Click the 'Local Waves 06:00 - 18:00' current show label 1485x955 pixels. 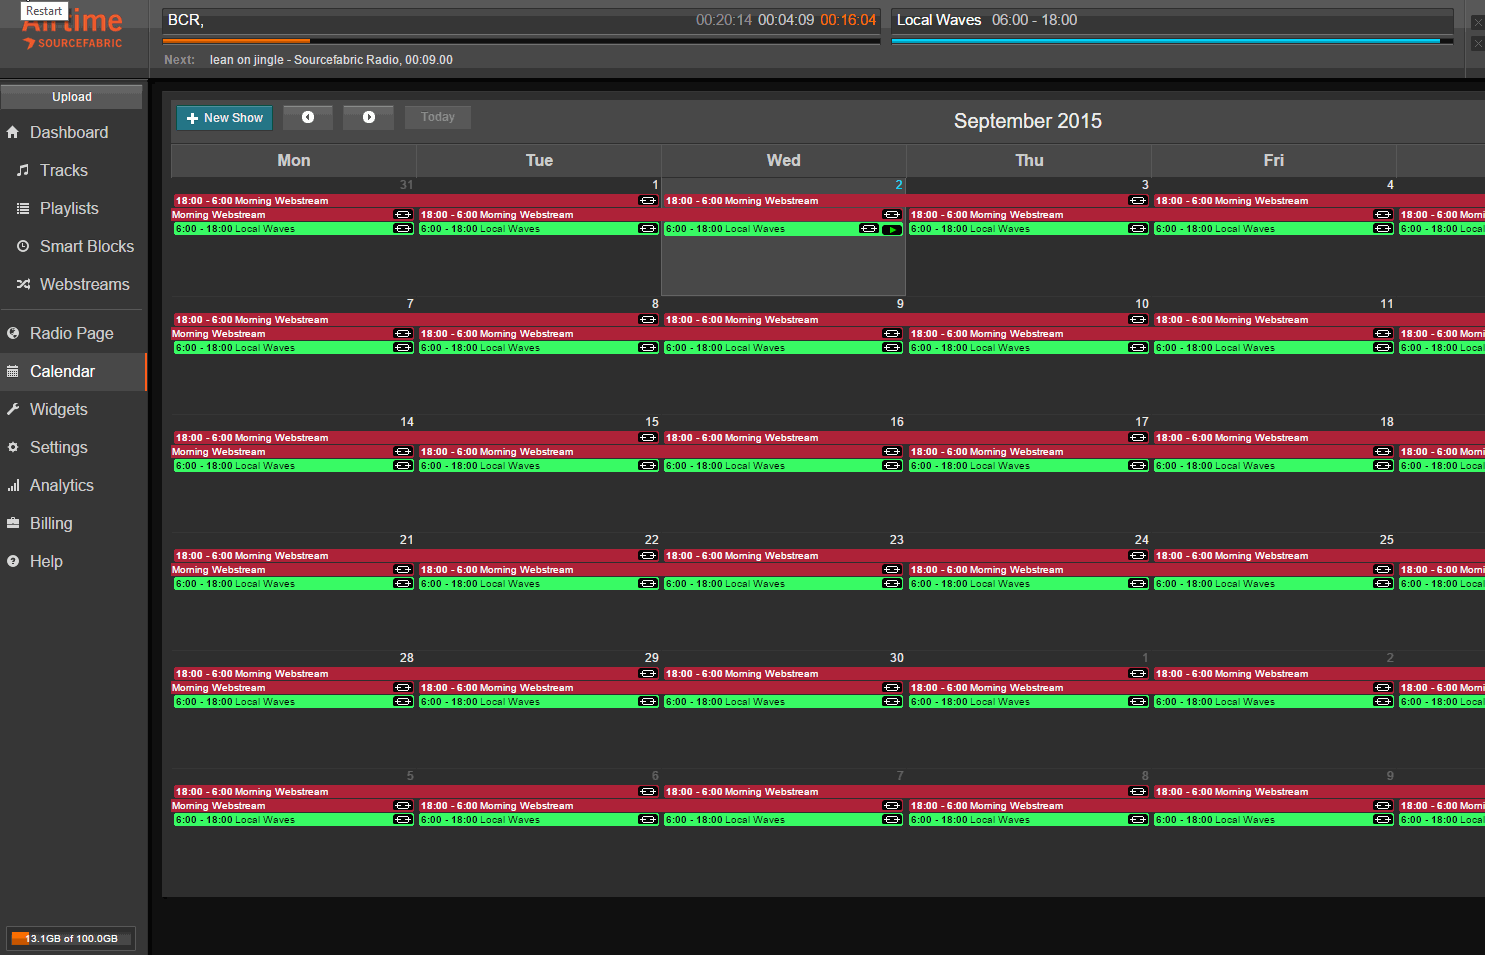coord(987,20)
